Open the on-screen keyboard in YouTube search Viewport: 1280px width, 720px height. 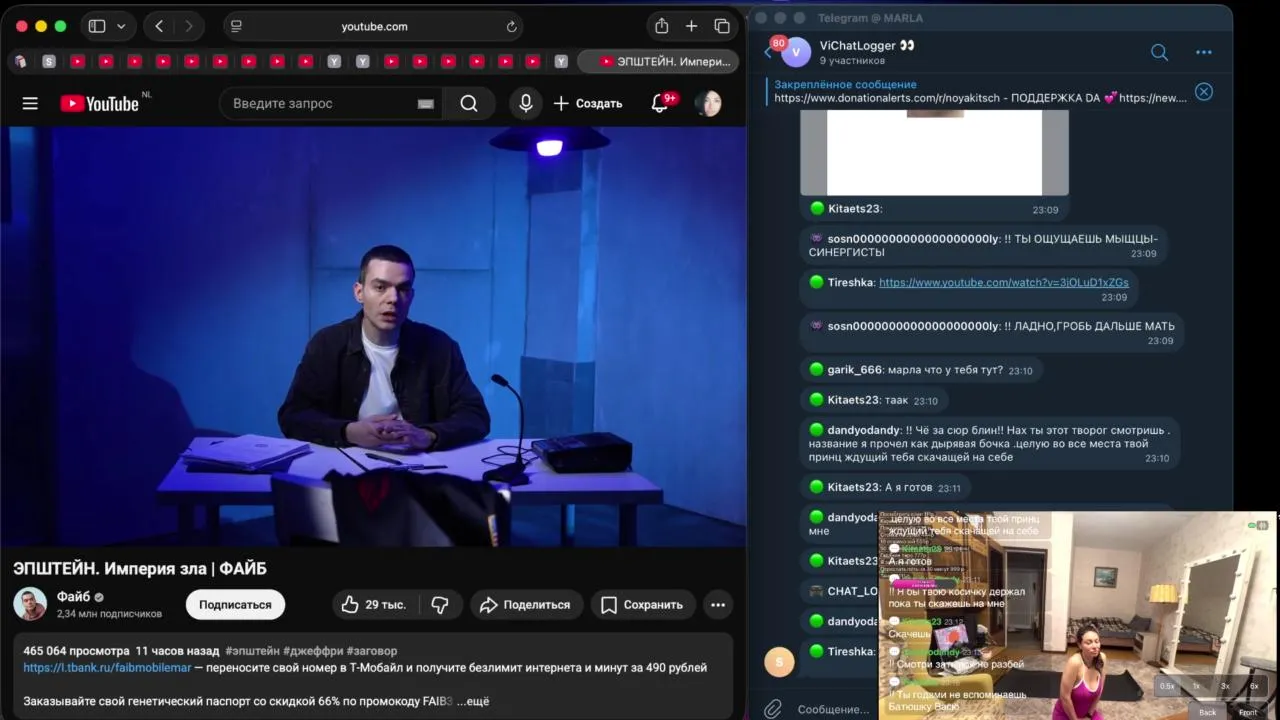point(425,104)
